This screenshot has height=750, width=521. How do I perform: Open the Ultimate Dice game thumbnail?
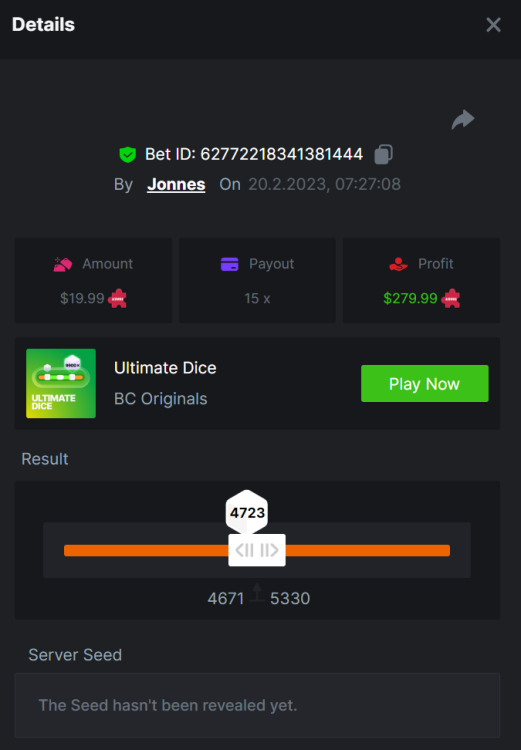[x=61, y=383]
